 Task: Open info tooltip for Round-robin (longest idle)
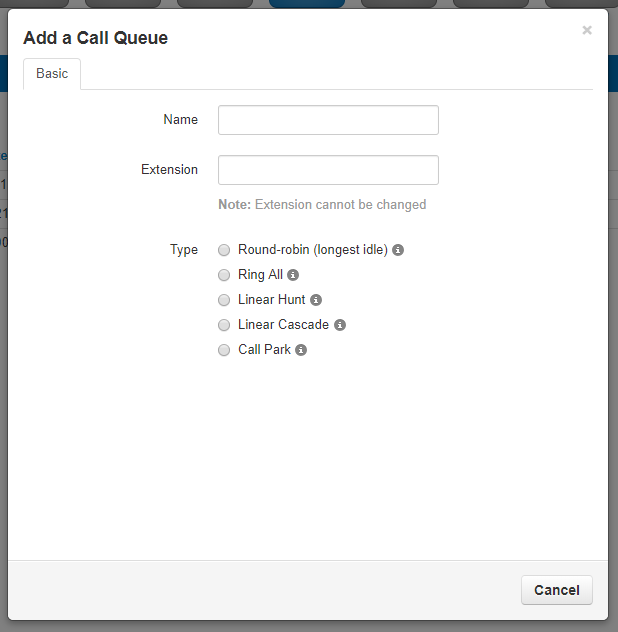(398, 250)
